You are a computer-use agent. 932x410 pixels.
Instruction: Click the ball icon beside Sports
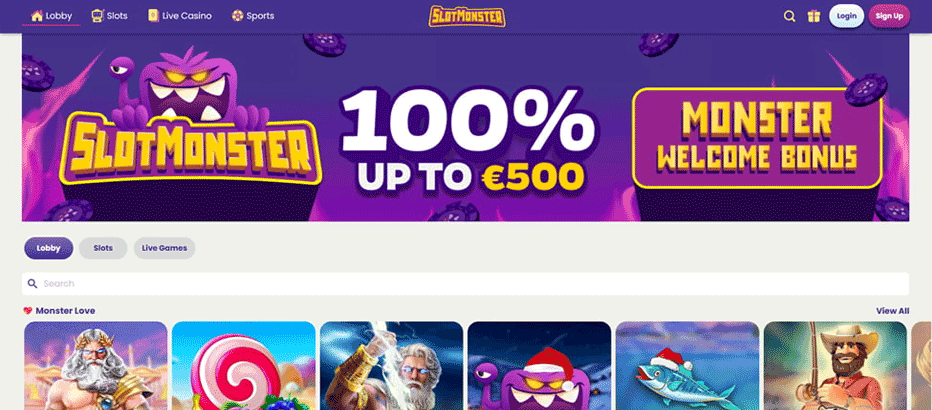tap(237, 16)
